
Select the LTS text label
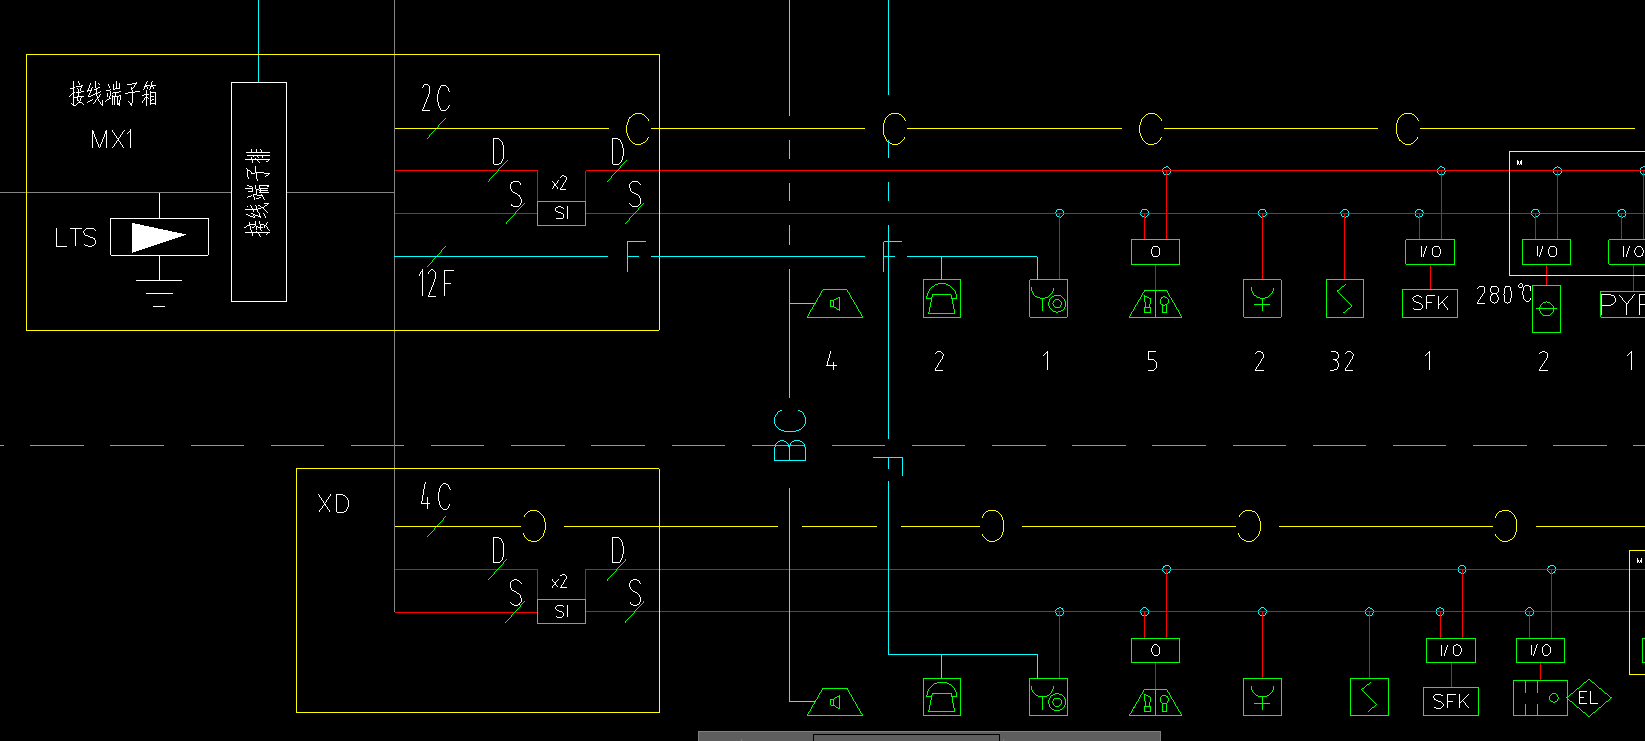pyautogui.click(x=76, y=238)
